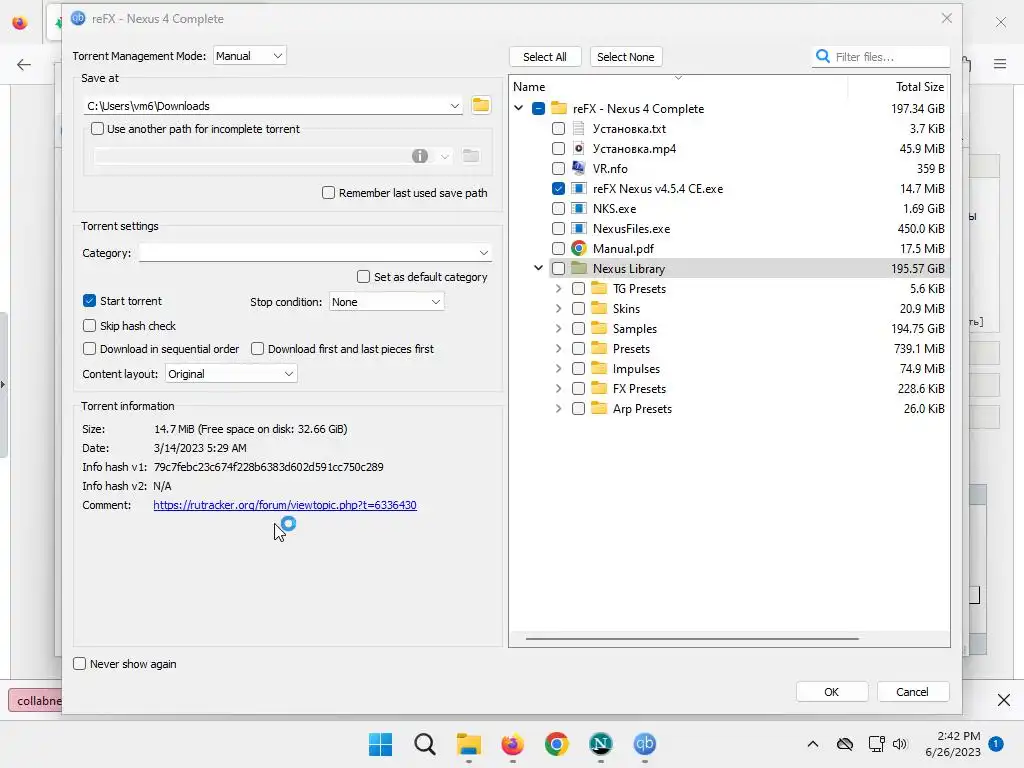The width and height of the screenshot is (1024, 768).
Task: Click the Select All button
Action: [545, 57]
